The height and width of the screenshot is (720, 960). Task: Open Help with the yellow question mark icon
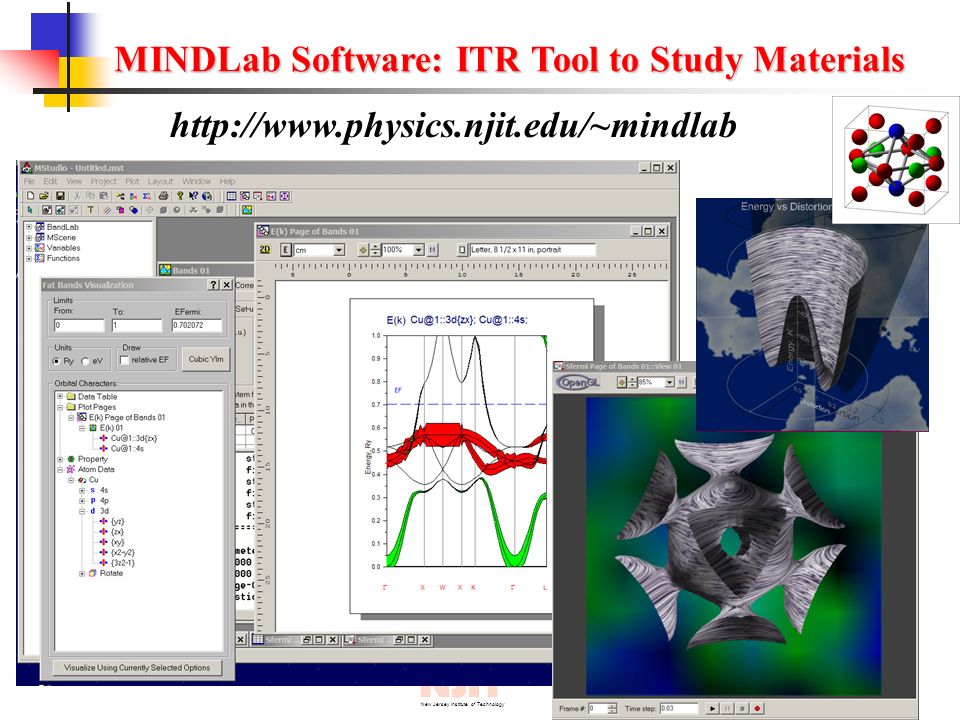coord(180,196)
